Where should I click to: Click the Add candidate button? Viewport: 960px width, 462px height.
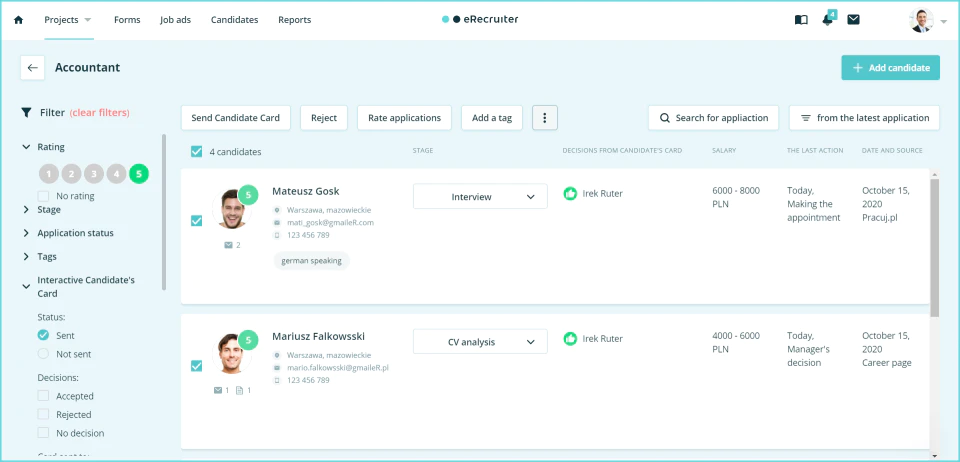pos(890,68)
